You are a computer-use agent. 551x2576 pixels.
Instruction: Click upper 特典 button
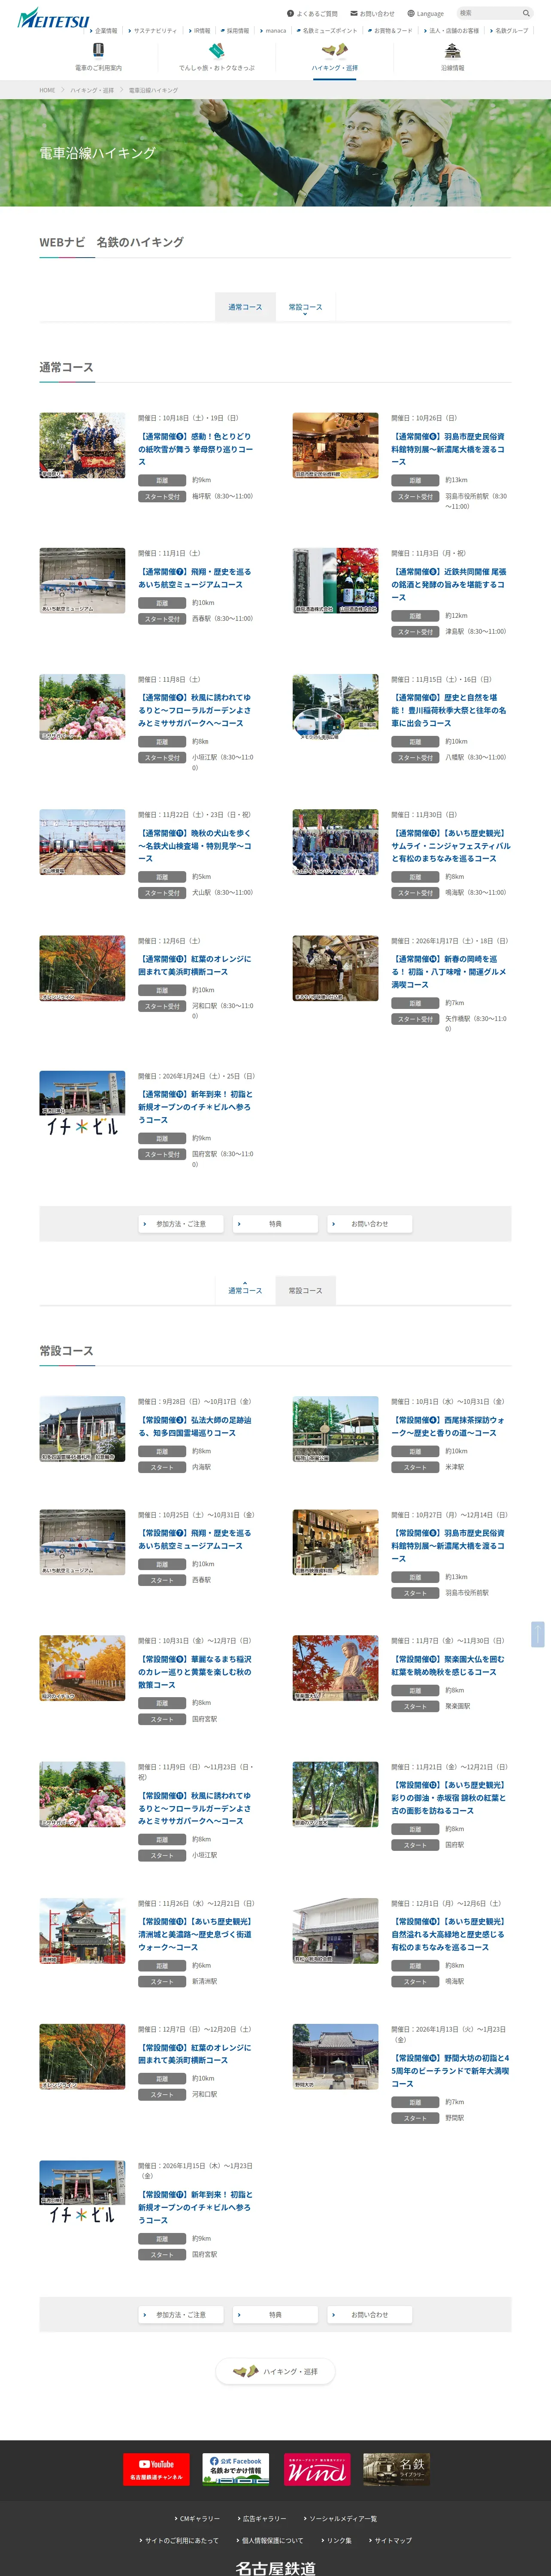pyautogui.click(x=275, y=1223)
